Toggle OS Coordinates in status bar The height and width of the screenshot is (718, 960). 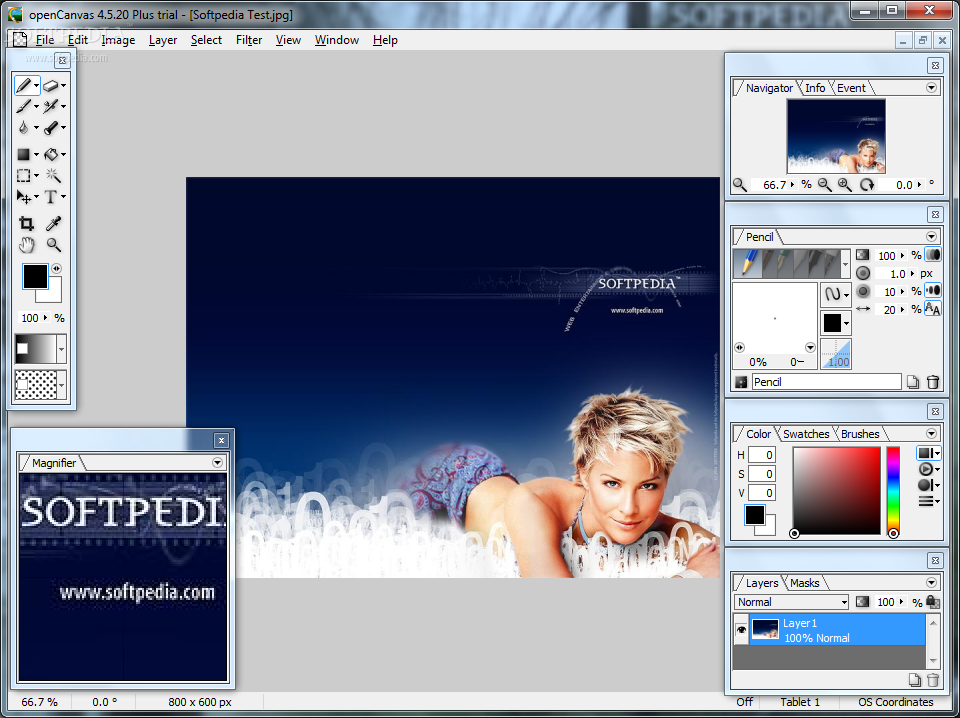[896, 702]
